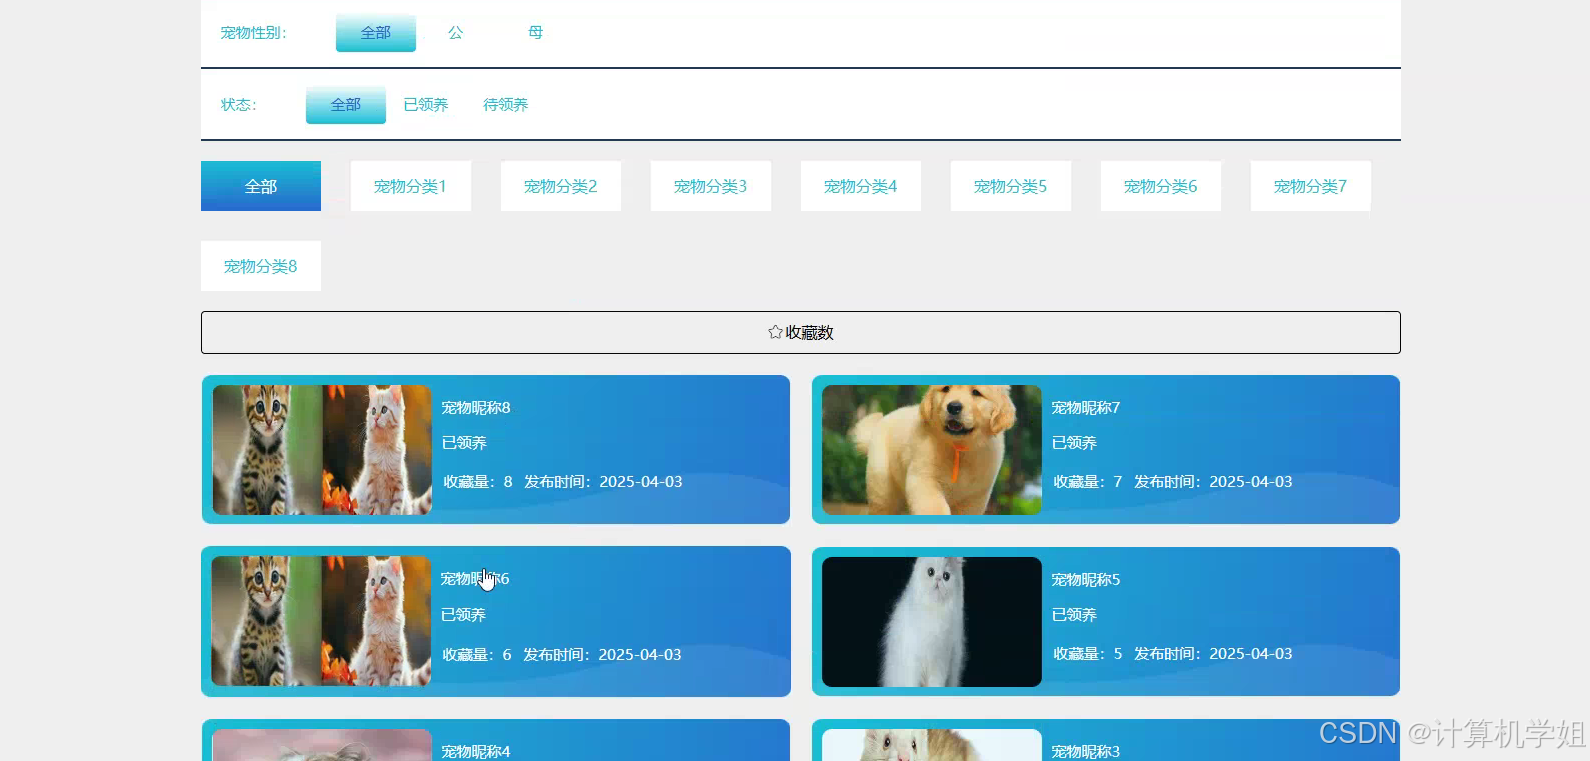Click 收藏量: 7 on 宠物昵称7 card
Screen dimensions: 1590x761
[1088, 482]
